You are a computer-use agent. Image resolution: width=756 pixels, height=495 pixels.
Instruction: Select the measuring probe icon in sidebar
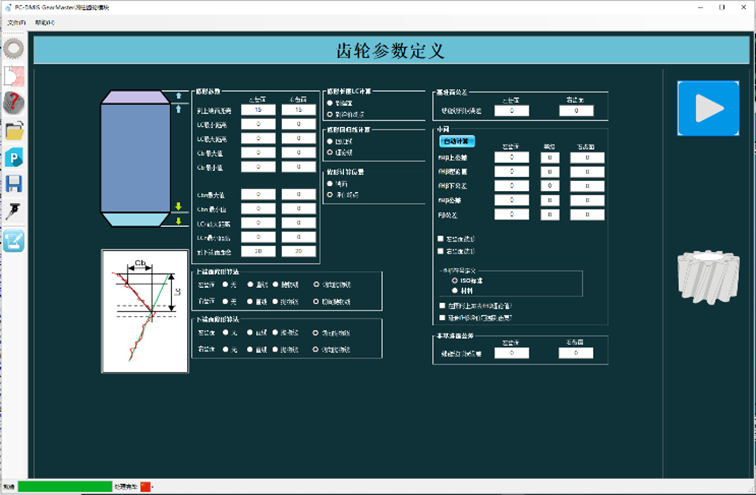point(14,211)
